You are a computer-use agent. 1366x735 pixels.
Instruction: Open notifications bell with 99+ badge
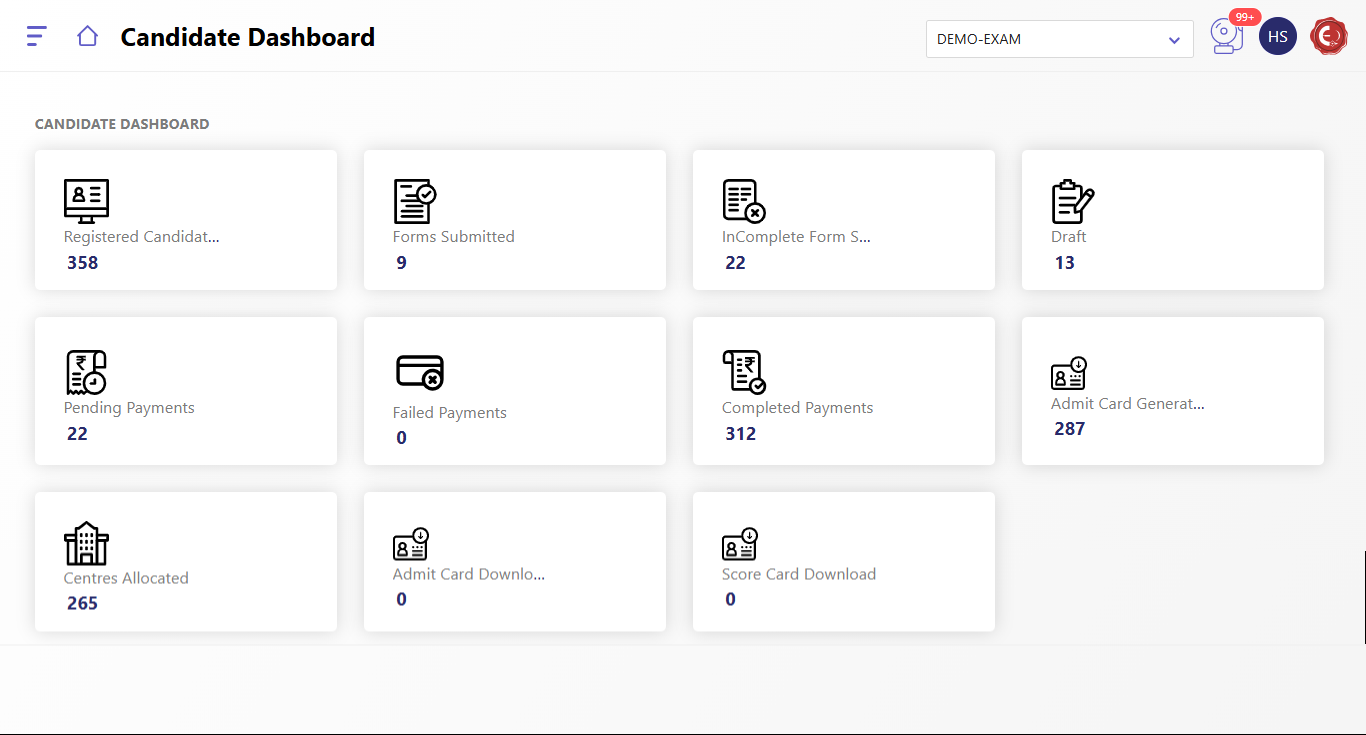1225,37
